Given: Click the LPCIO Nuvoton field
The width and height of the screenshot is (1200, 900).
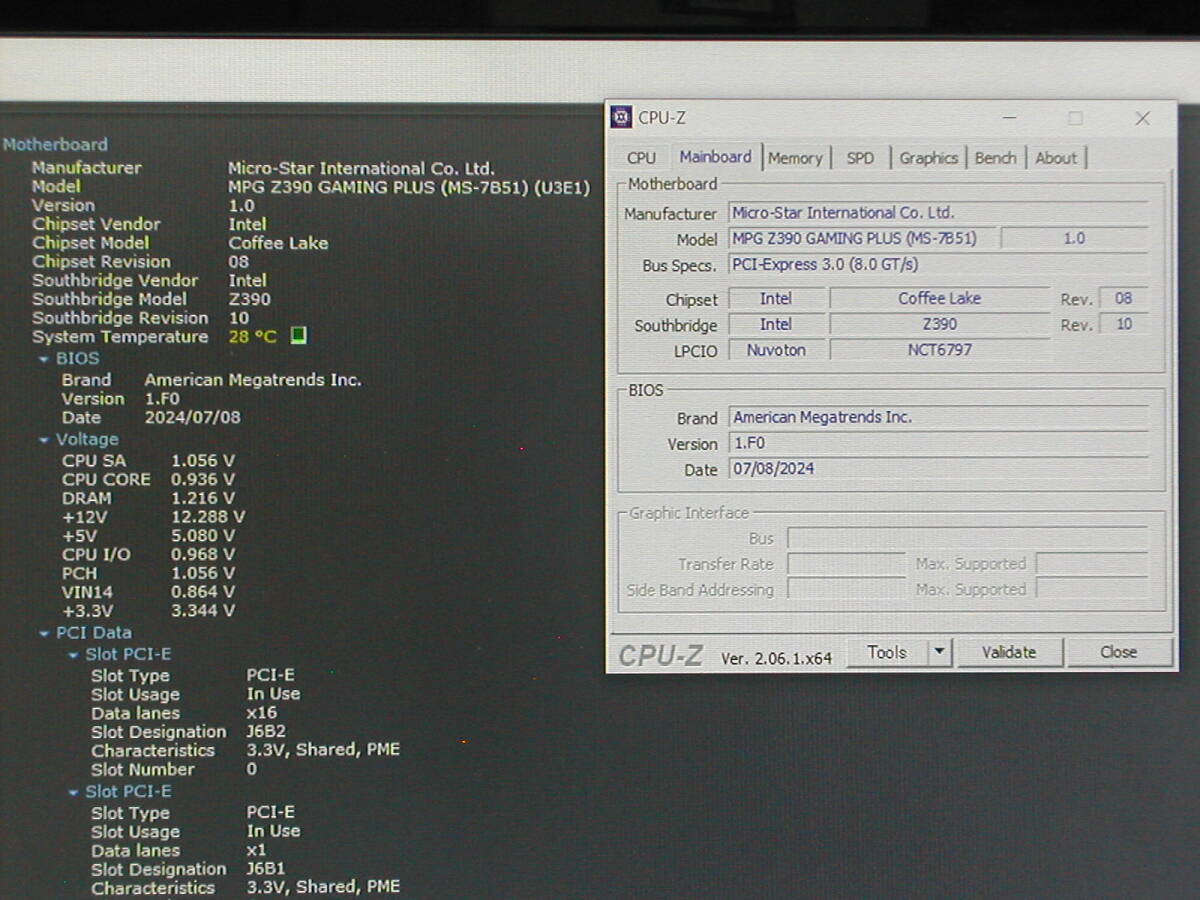Looking at the screenshot, I should (x=776, y=350).
